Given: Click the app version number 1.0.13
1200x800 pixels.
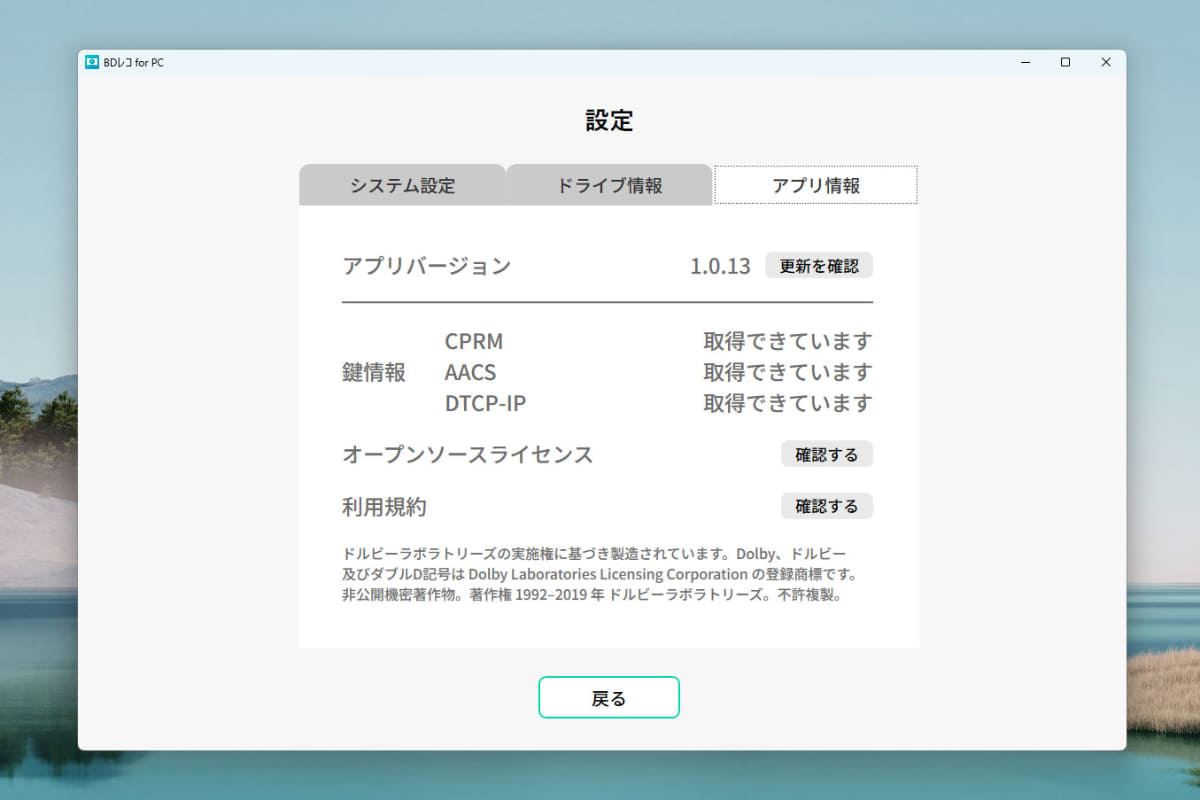Looking at the screenshot, I should pyautogui.click(x=723, y=266).
